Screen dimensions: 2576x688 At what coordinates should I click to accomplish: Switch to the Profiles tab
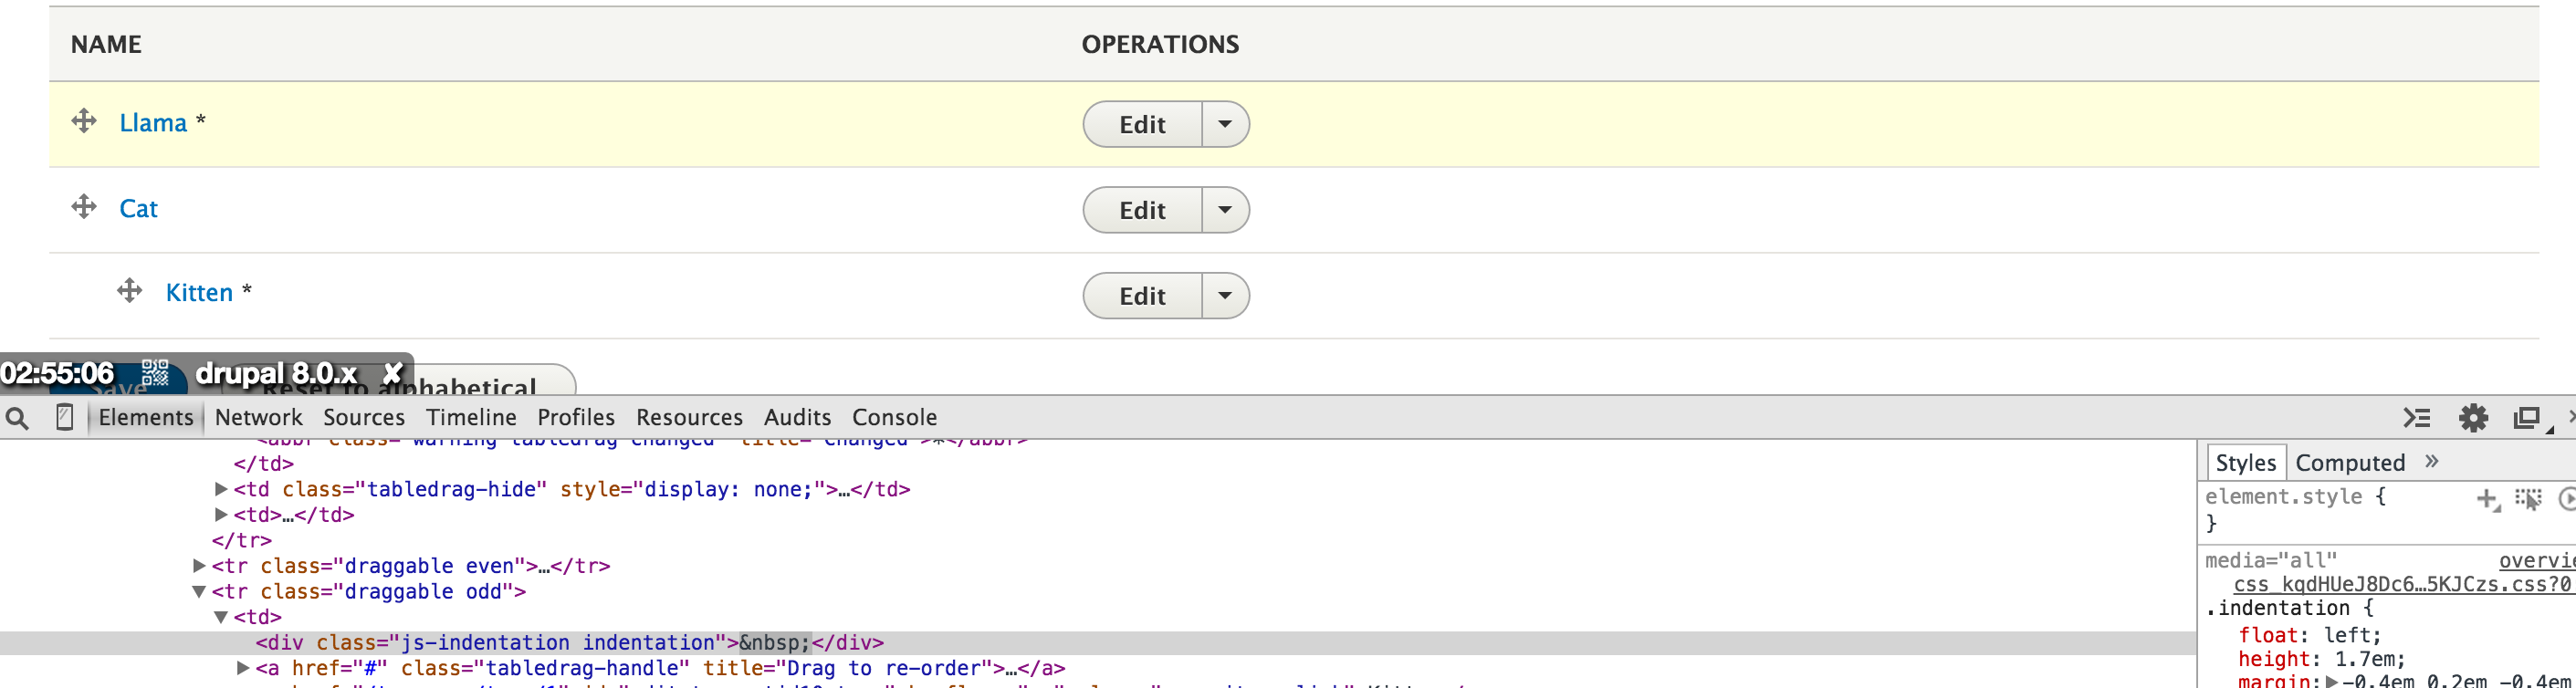click(x=576, y=417)
